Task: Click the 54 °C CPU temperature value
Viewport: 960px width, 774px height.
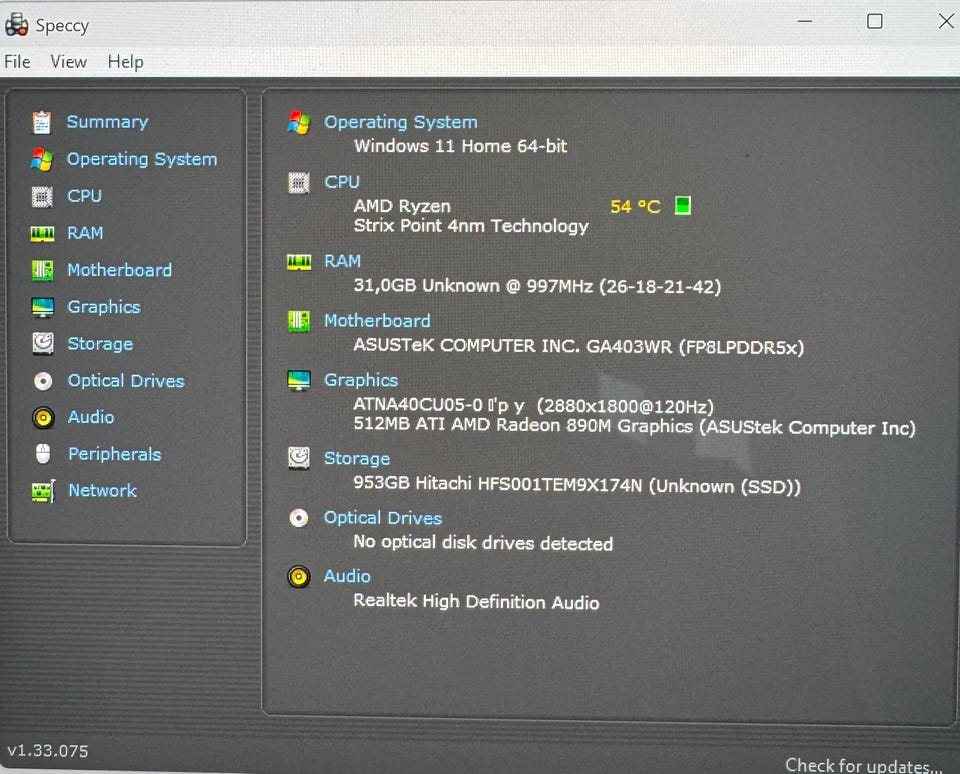Action: click(636, 206)
